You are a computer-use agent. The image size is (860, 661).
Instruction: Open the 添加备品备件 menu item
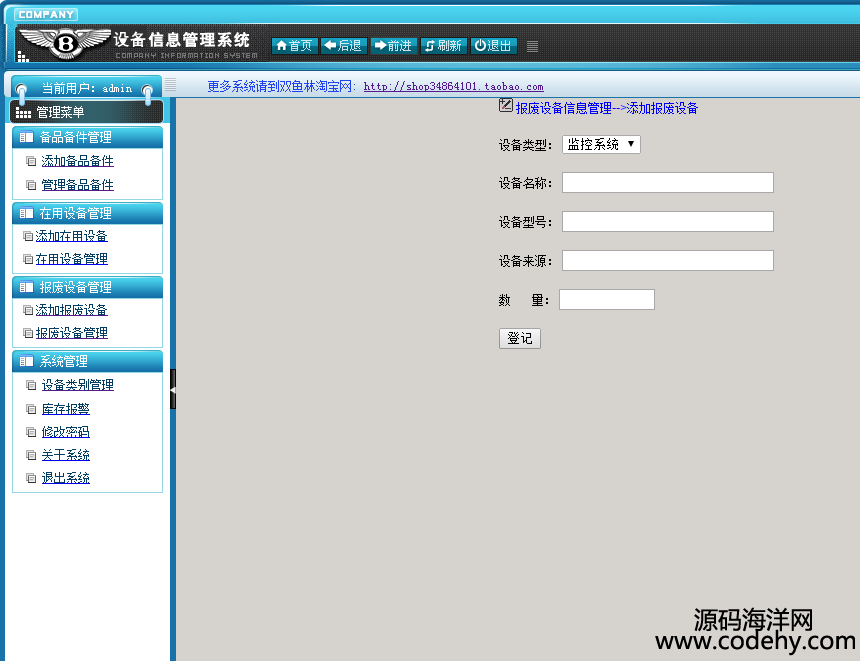(77, 161)
